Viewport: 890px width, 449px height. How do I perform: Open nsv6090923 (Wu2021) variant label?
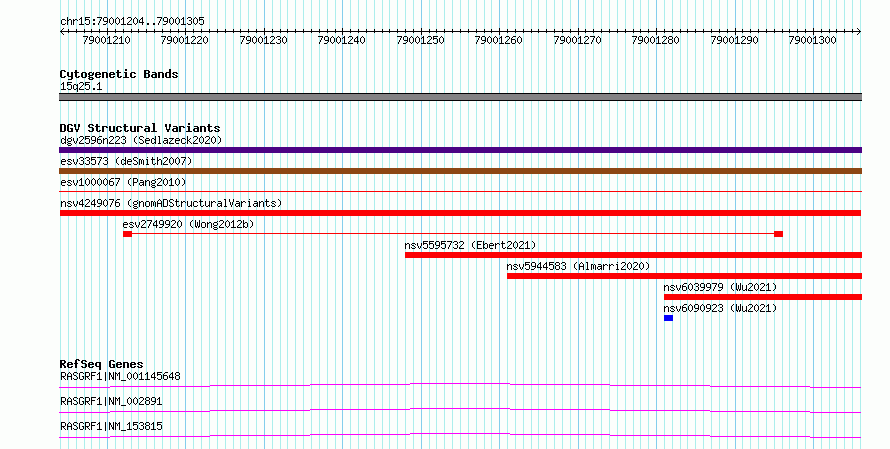click(720, 308)
